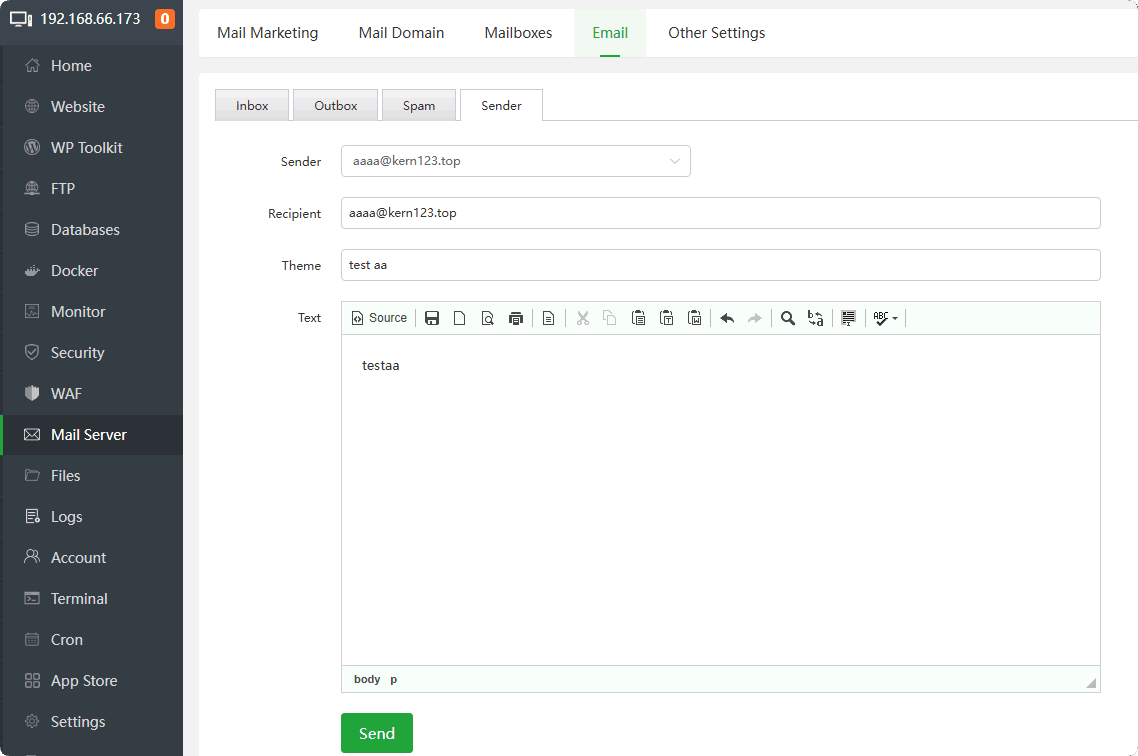Image resolution: width=1138 pixels, height=756 pixels.
Task: Click the Find magnifier icon
Action: coord(788,318)
